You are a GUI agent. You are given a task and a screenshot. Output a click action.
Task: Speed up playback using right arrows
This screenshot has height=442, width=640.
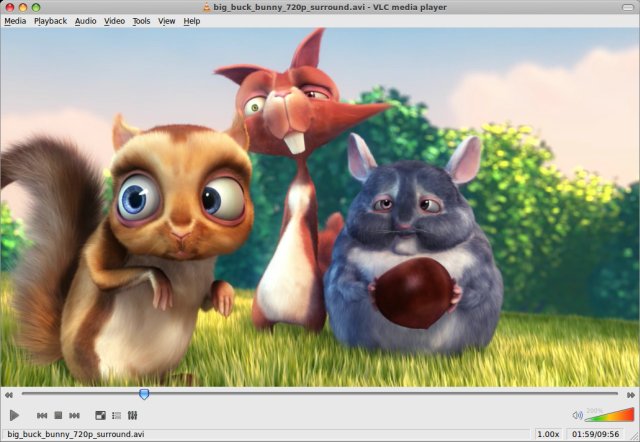point(631,395)
